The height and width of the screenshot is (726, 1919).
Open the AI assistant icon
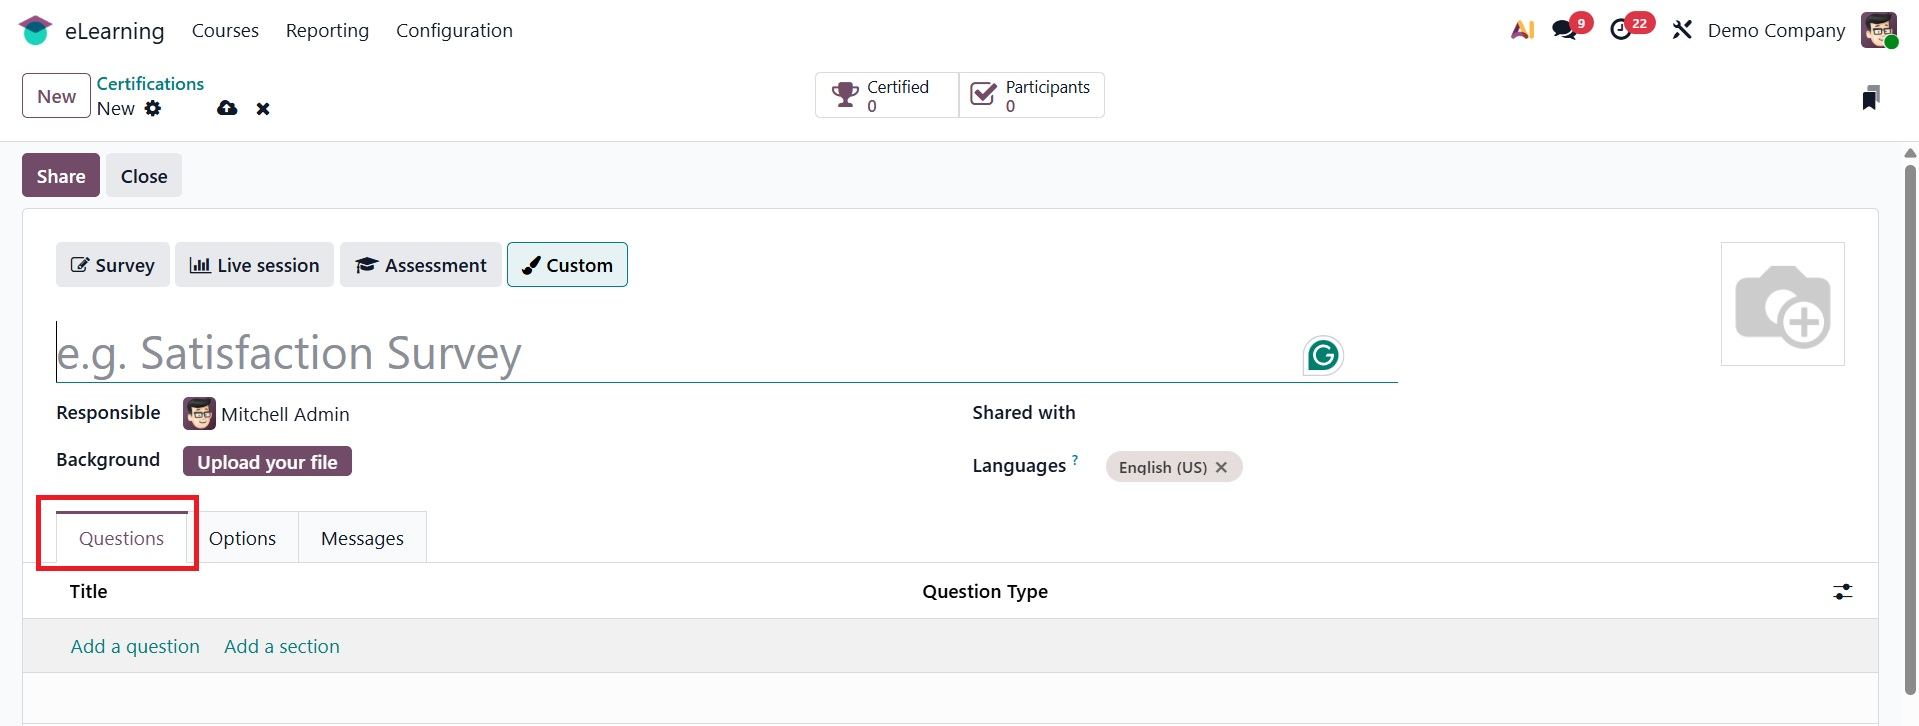pyautogui.click(x=1522, y=30)
